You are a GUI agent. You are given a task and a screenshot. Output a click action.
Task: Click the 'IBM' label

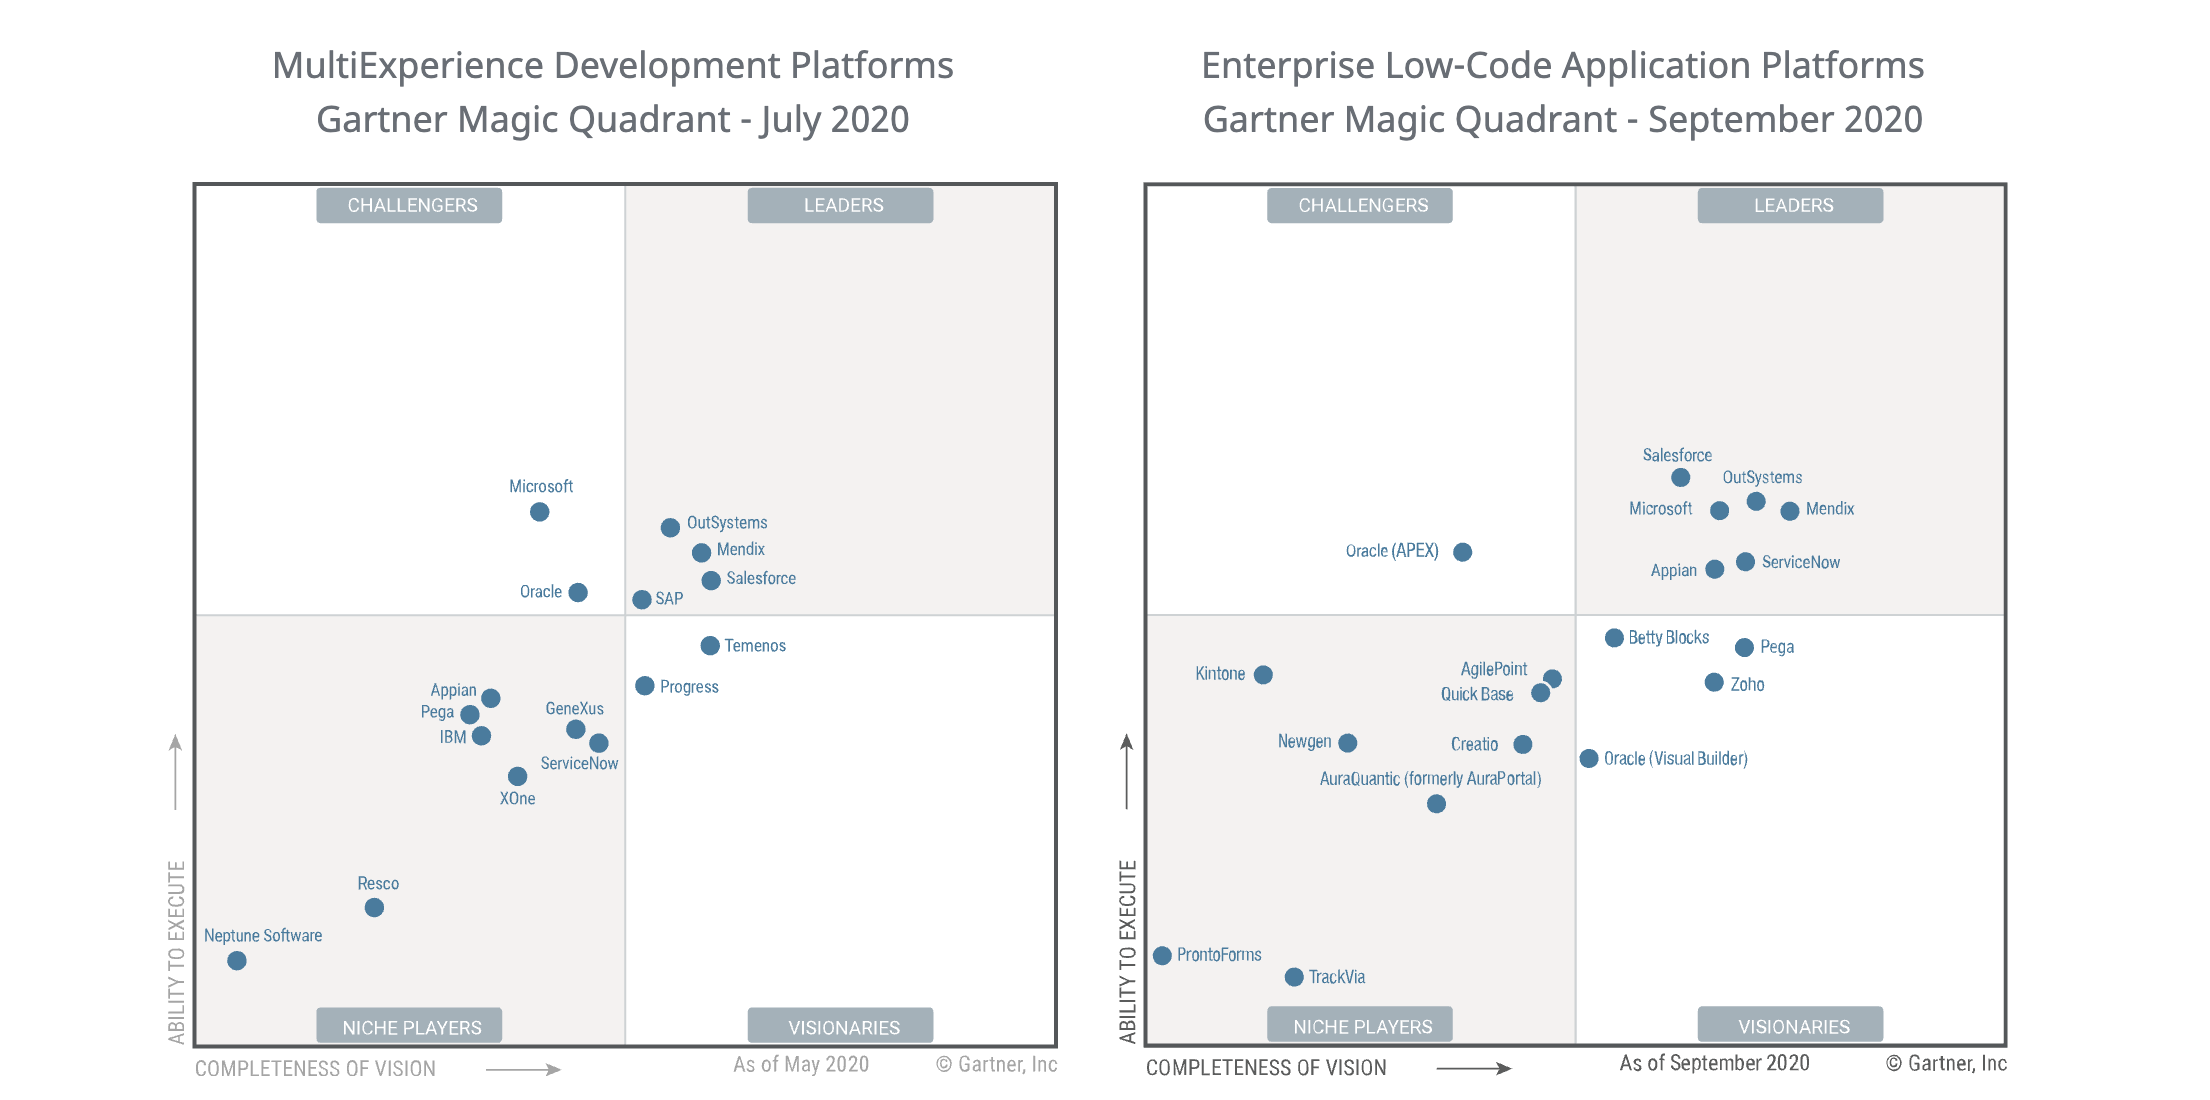point(453,737)
